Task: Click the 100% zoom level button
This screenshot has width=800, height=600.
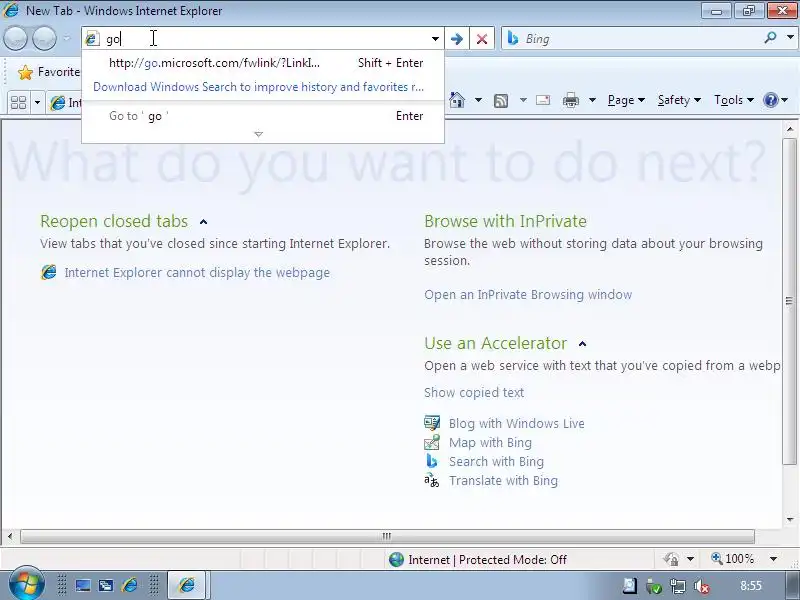Action: point(733,559)
